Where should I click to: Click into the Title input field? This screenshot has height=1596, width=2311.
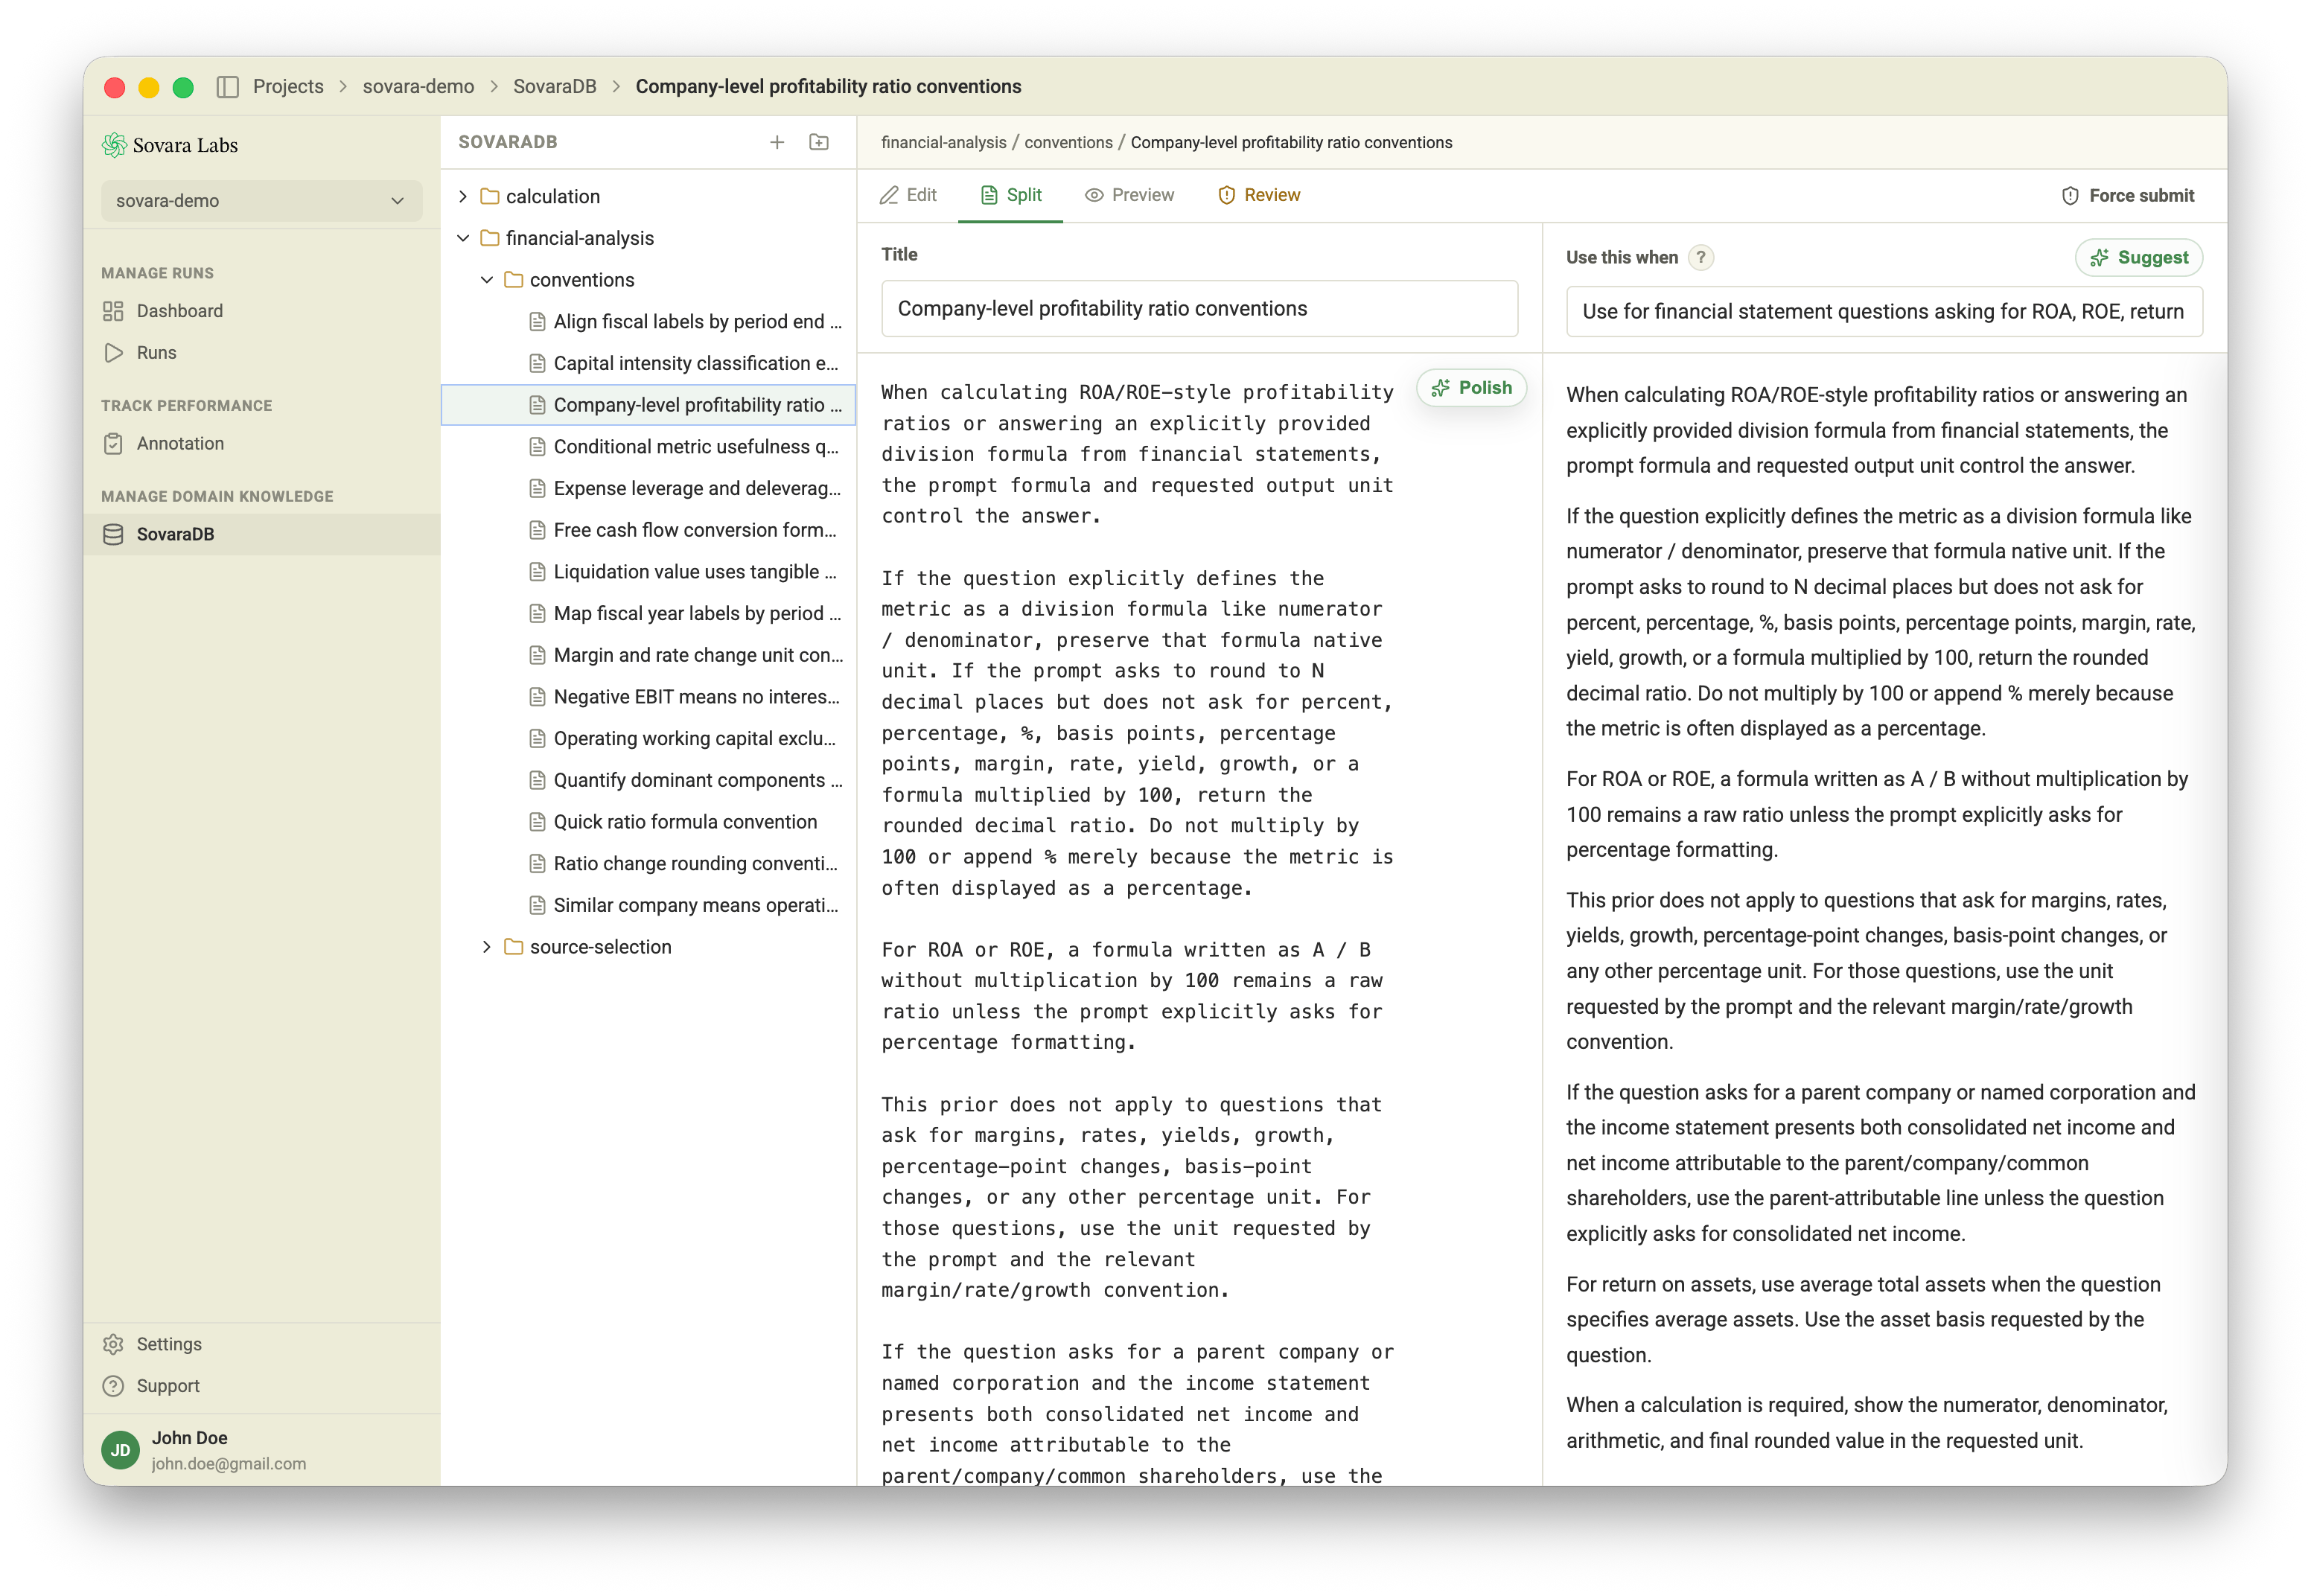[1199, 309]
